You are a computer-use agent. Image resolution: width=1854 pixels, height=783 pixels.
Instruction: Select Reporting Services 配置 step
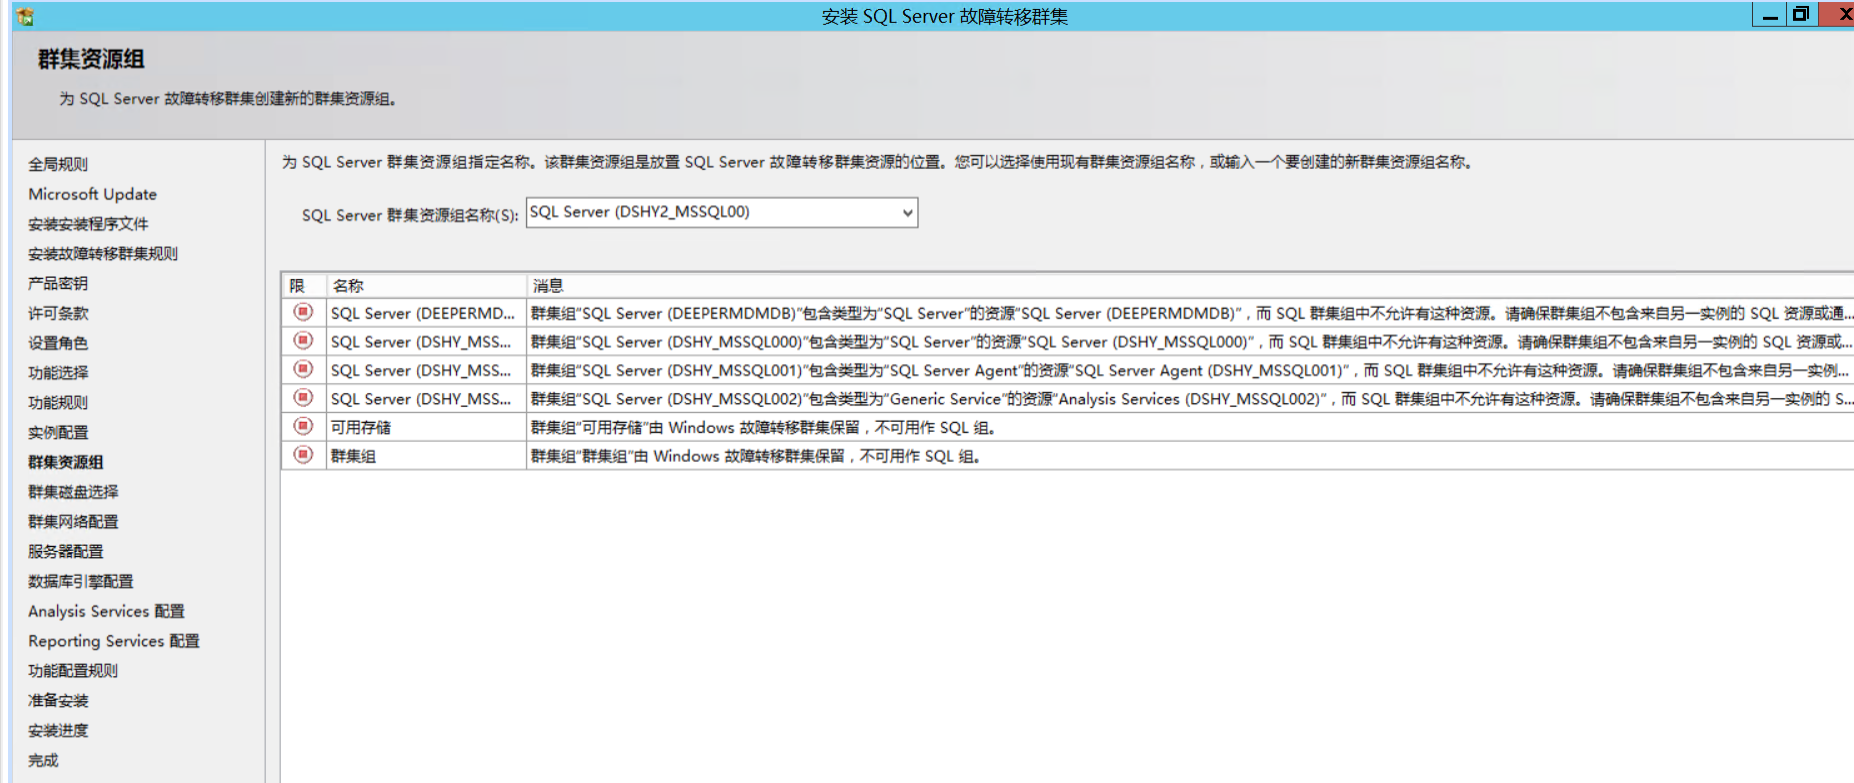pos(114,641)
